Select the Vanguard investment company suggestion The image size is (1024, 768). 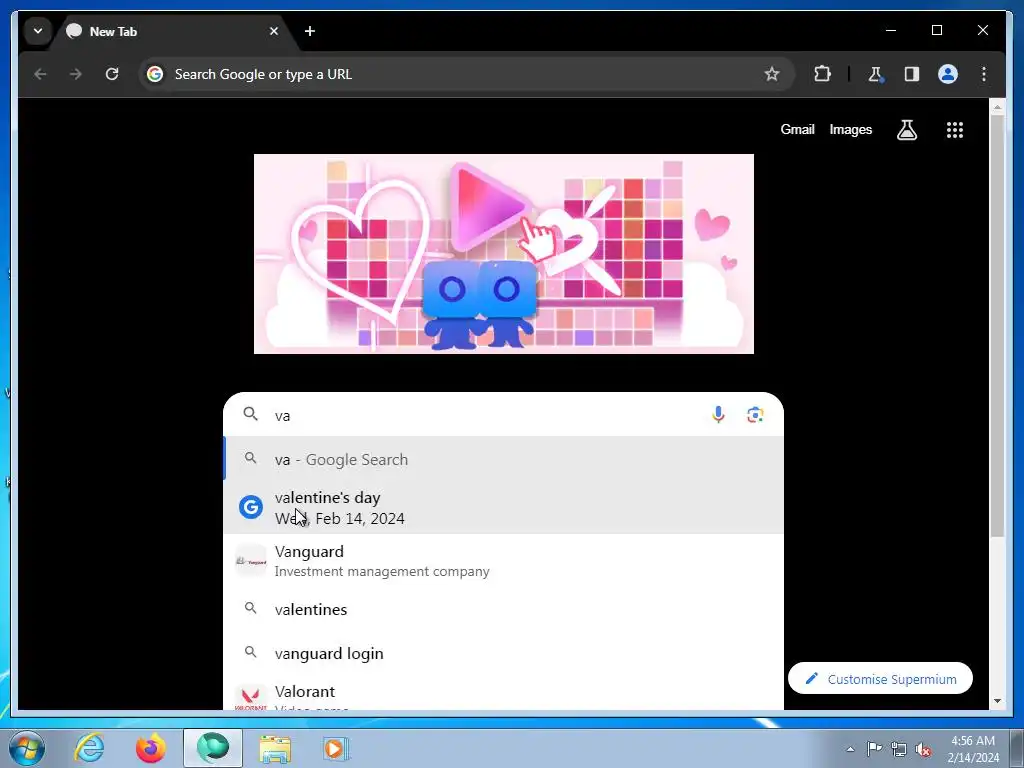point(504,561)
